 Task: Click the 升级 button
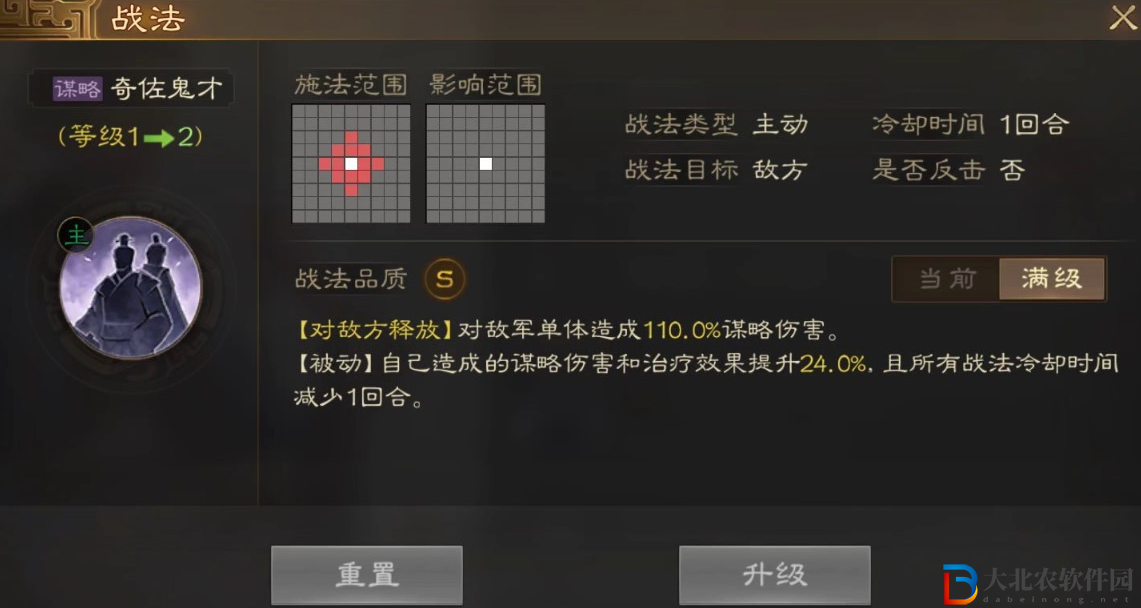point(774,575)
